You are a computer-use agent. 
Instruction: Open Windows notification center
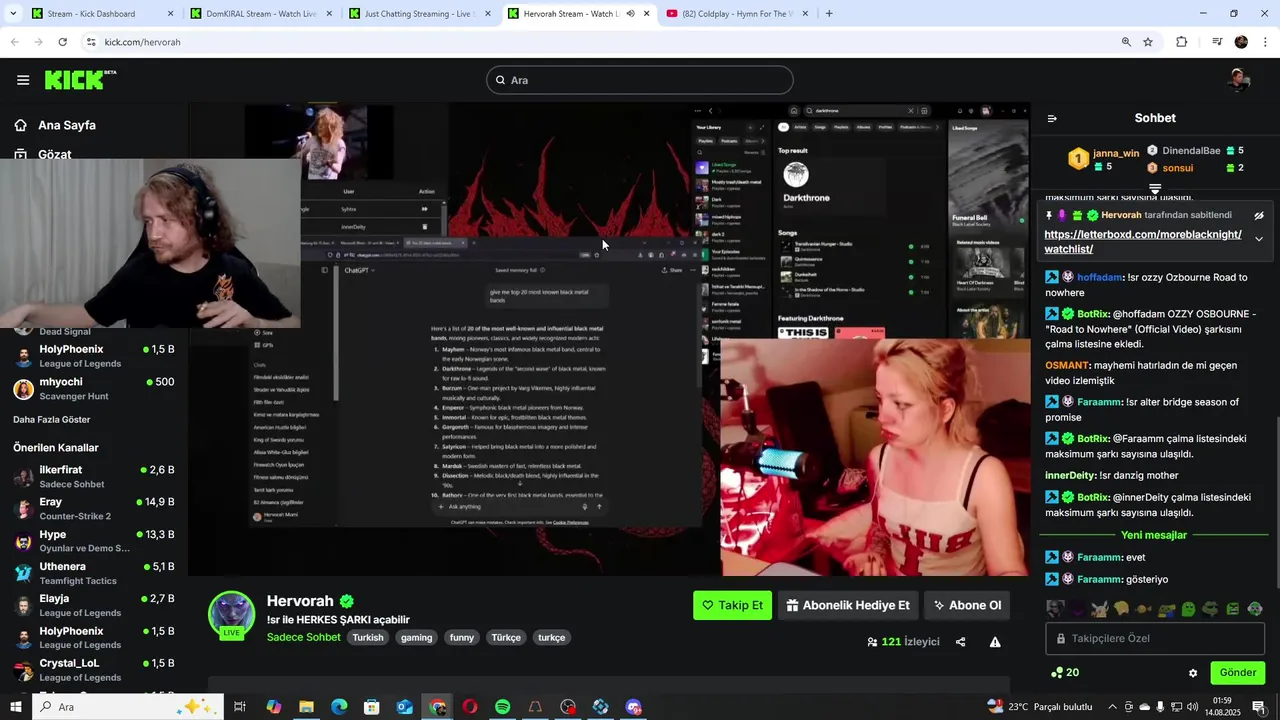click(1258, 707)
